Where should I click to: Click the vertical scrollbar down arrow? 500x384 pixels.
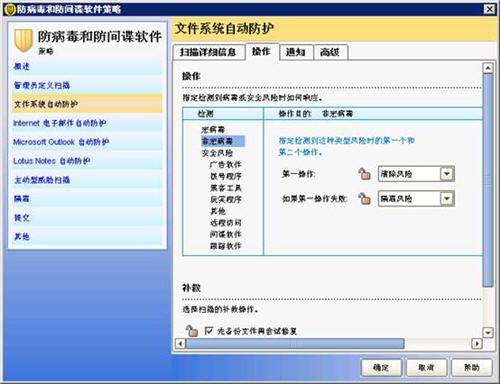tap(488, 332)
